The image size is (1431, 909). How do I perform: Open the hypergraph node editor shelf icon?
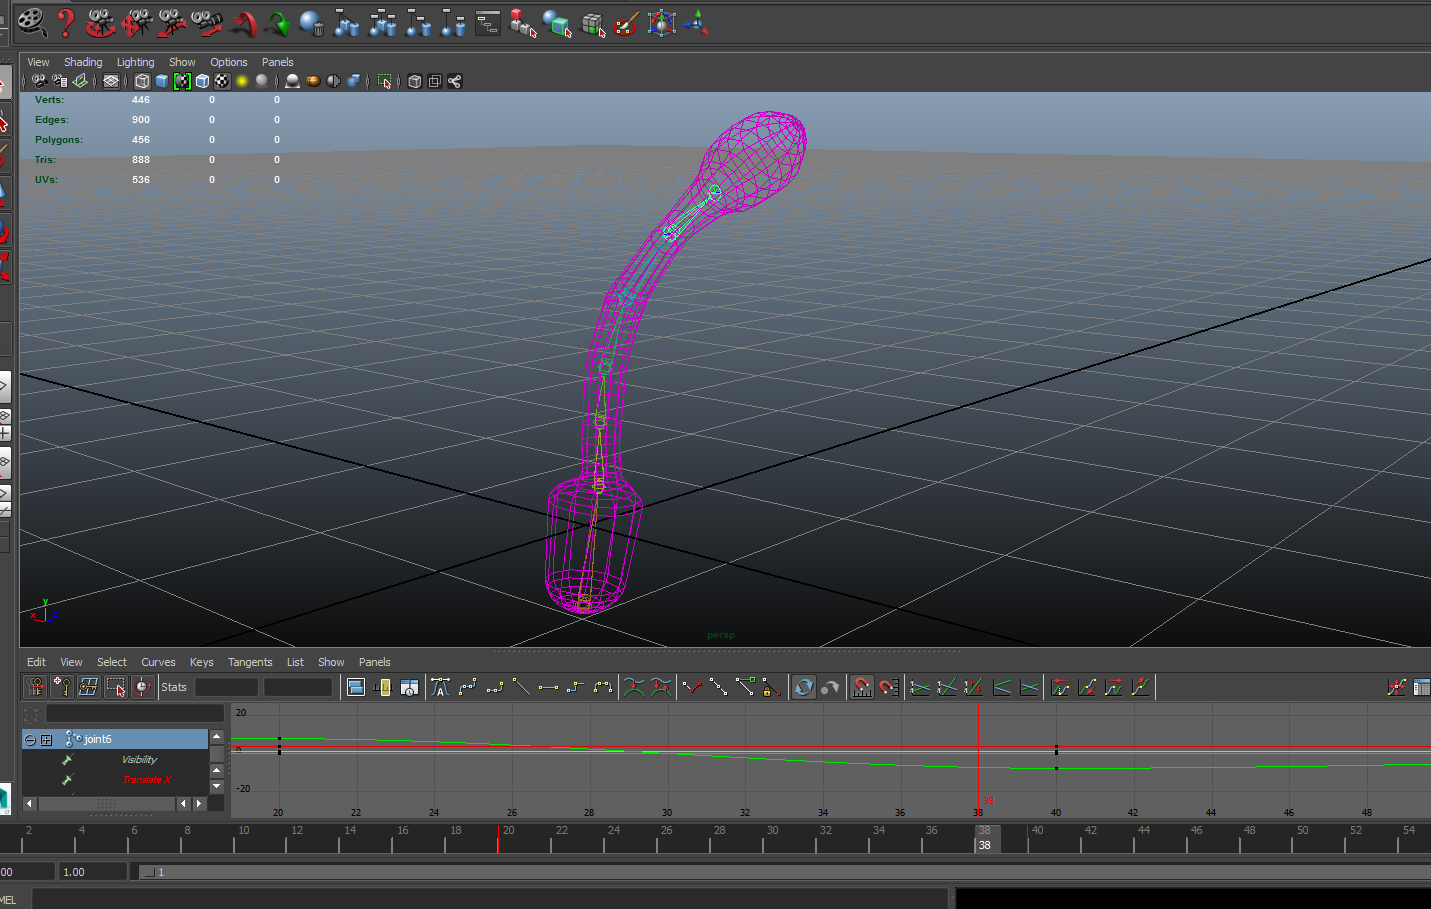488,23
